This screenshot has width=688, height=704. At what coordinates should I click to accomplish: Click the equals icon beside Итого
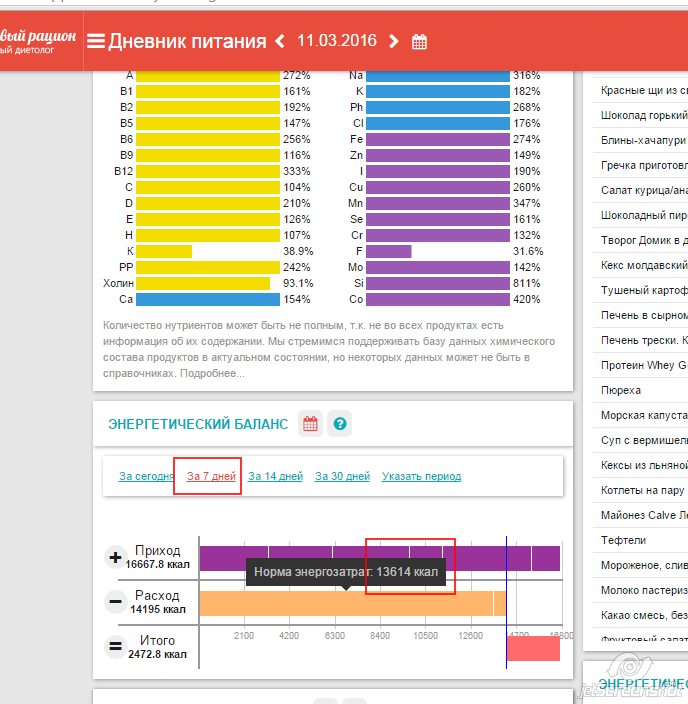coord(115,647)
